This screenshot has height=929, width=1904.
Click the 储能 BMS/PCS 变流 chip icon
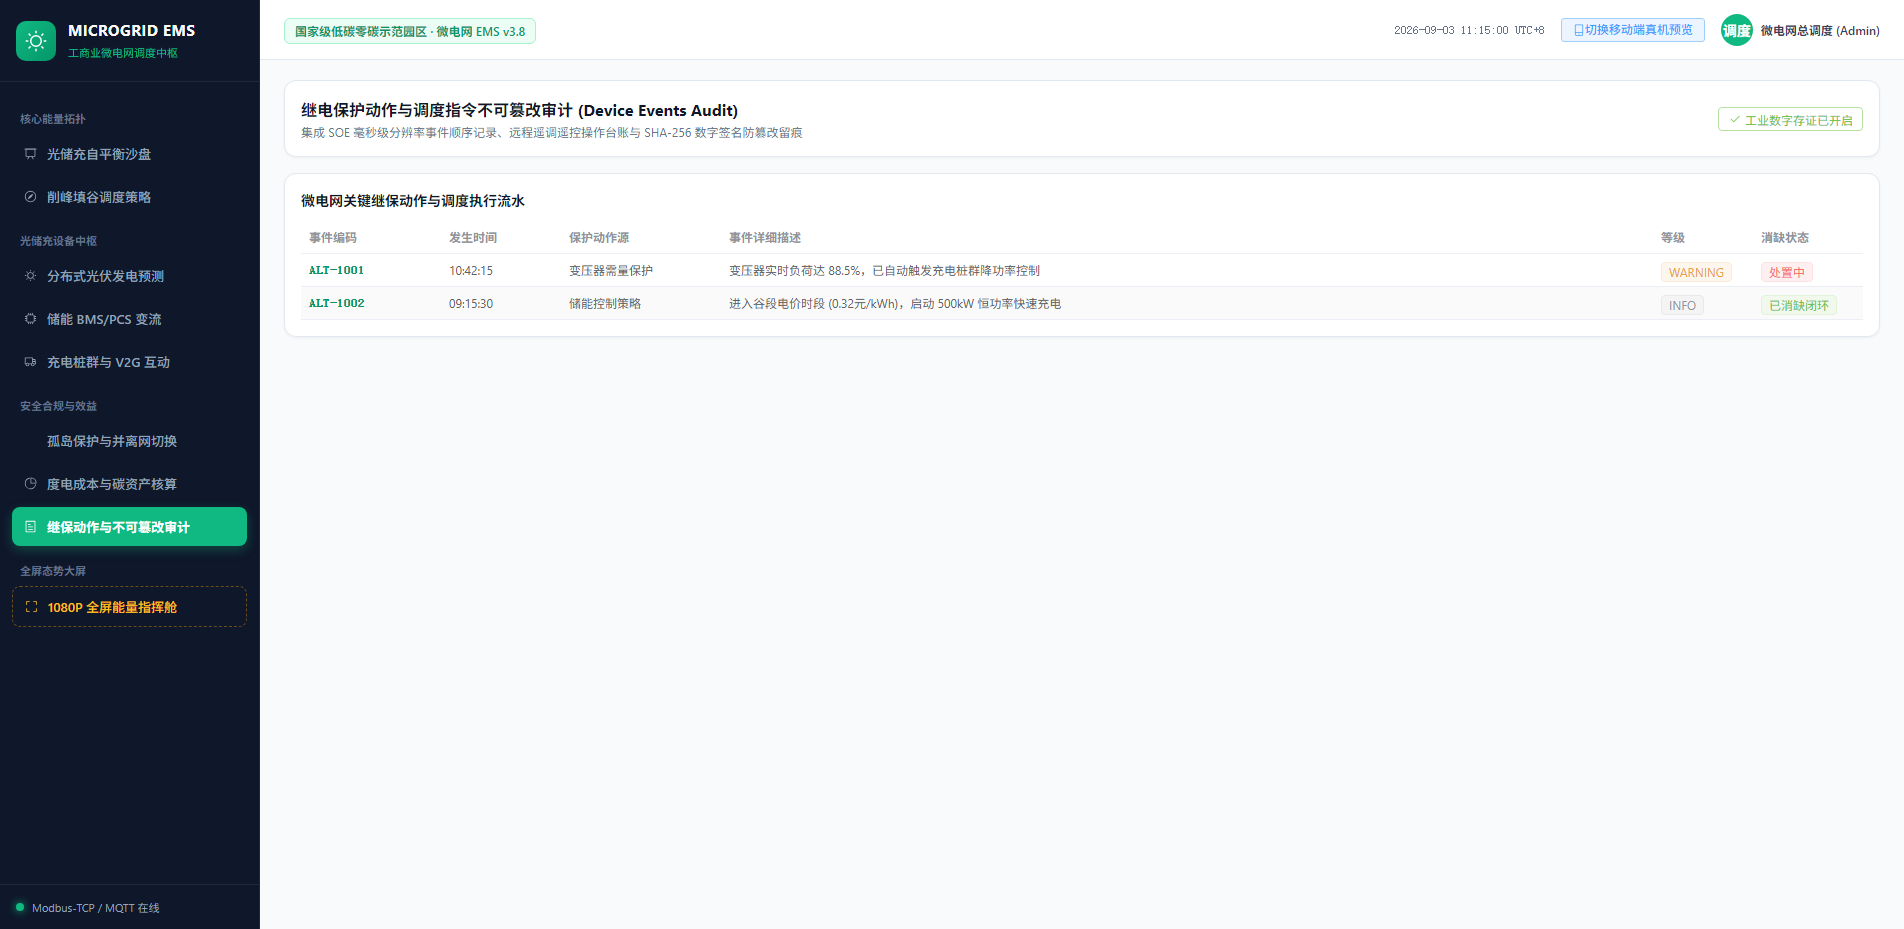[31, 319]
